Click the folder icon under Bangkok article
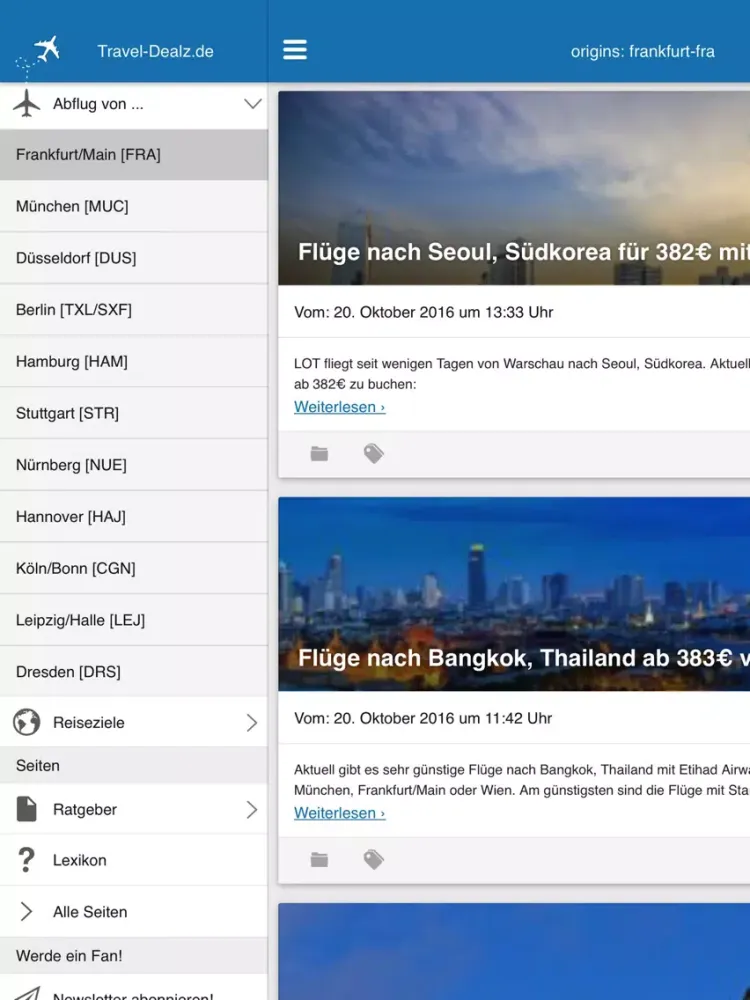 (319, 860)
